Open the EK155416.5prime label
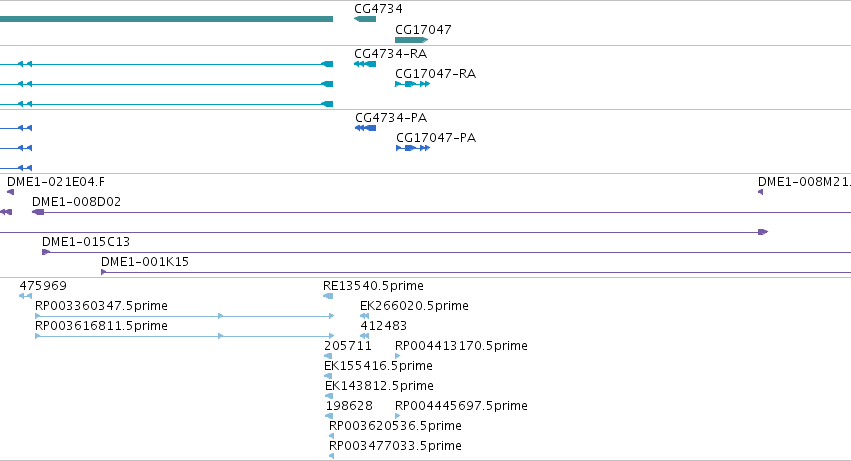 378,366
